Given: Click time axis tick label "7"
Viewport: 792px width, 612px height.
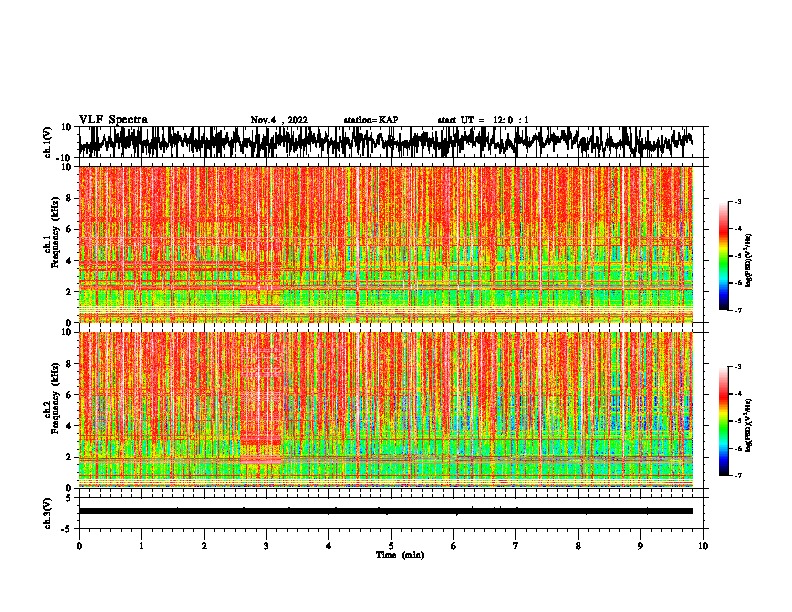Looking at the screenshot, I should tap(516, 546).
